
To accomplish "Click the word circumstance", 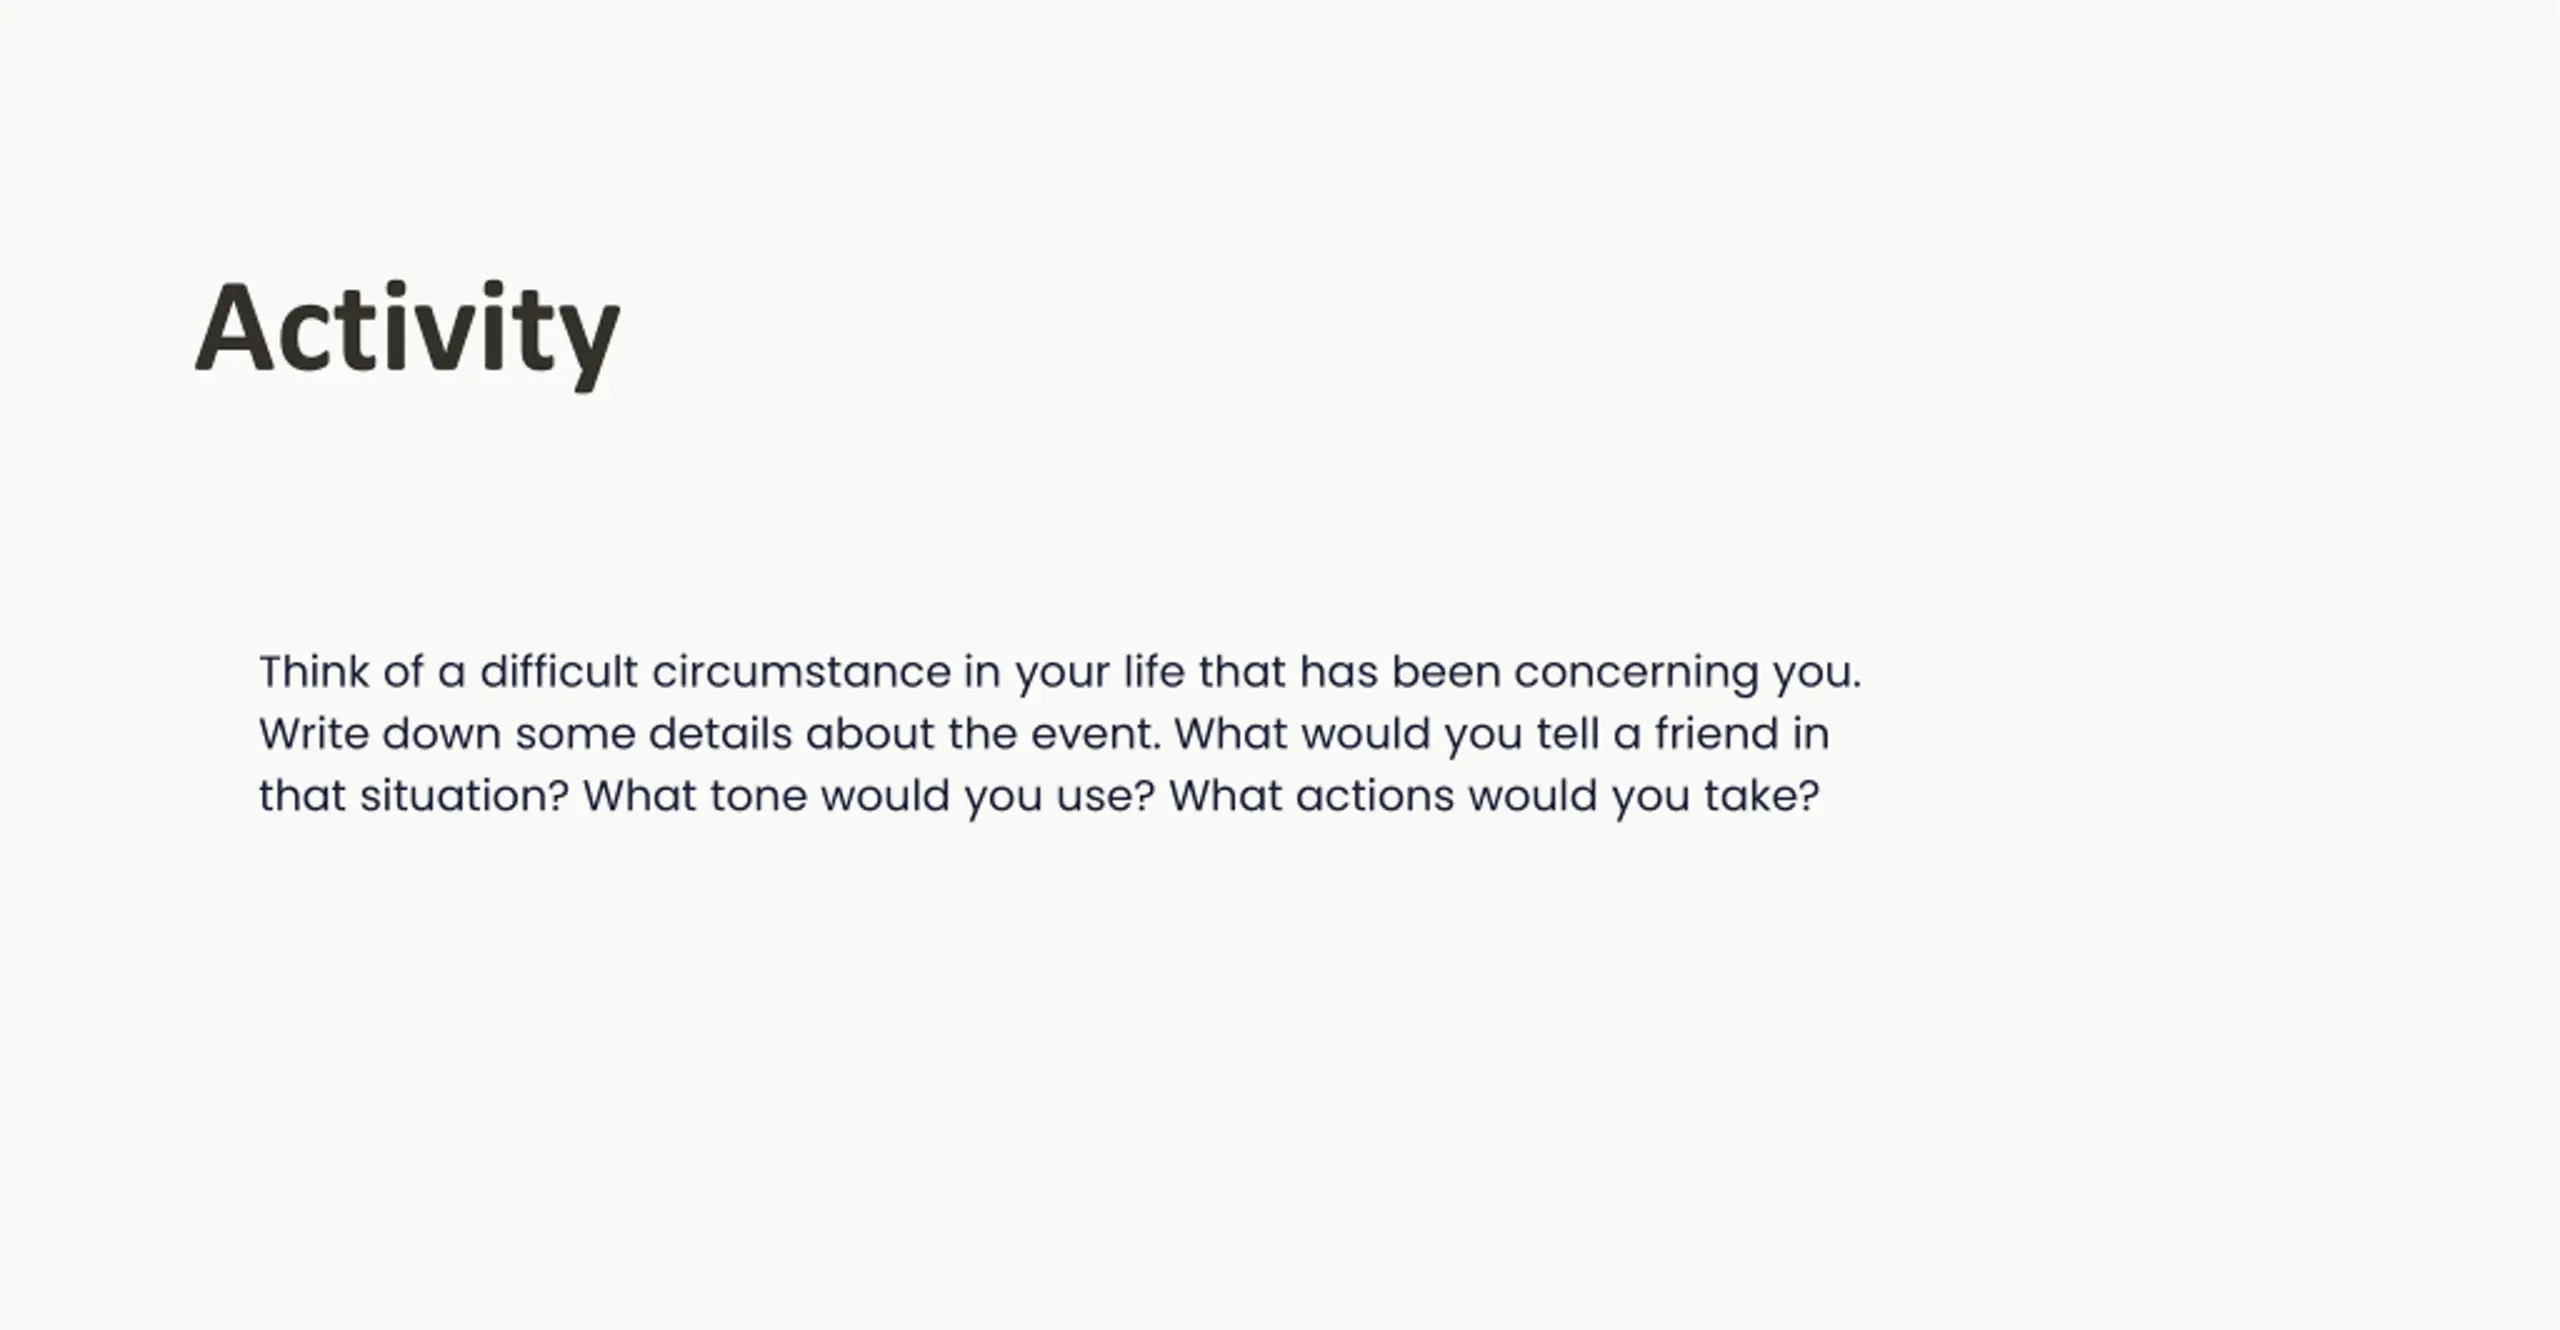I will click(802, 671).
